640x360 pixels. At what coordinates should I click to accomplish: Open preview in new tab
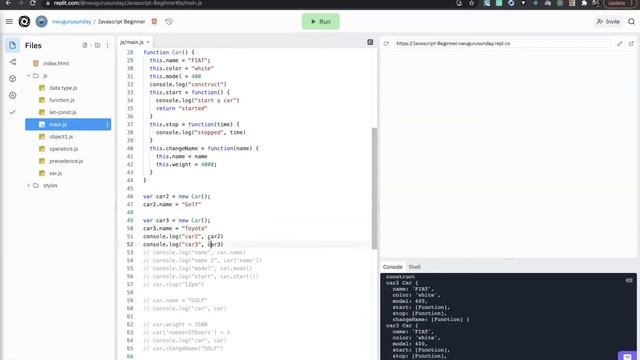pyautogui.click(x=631, y=43)
